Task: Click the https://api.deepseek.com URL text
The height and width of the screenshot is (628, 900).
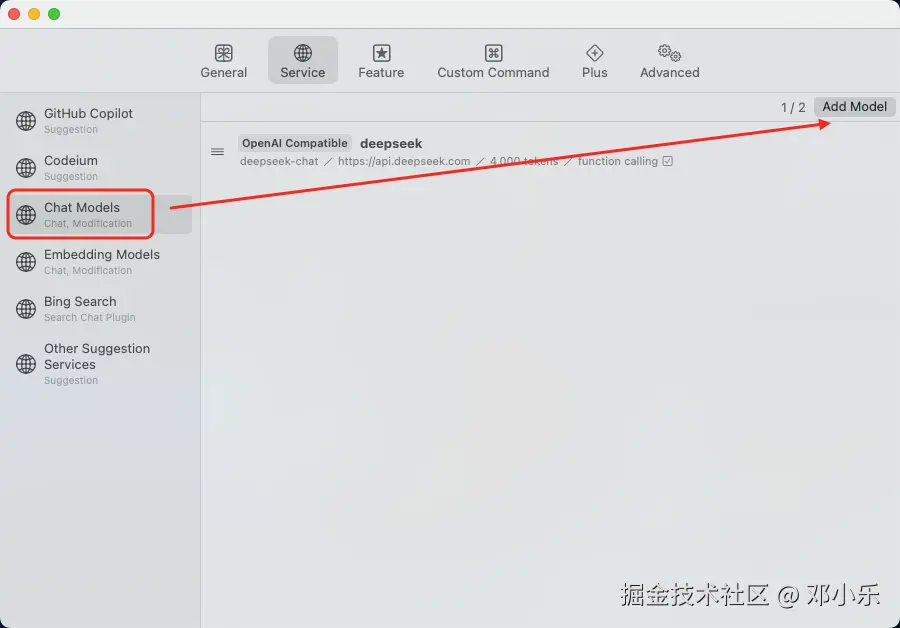Action: tap(404, 161)
